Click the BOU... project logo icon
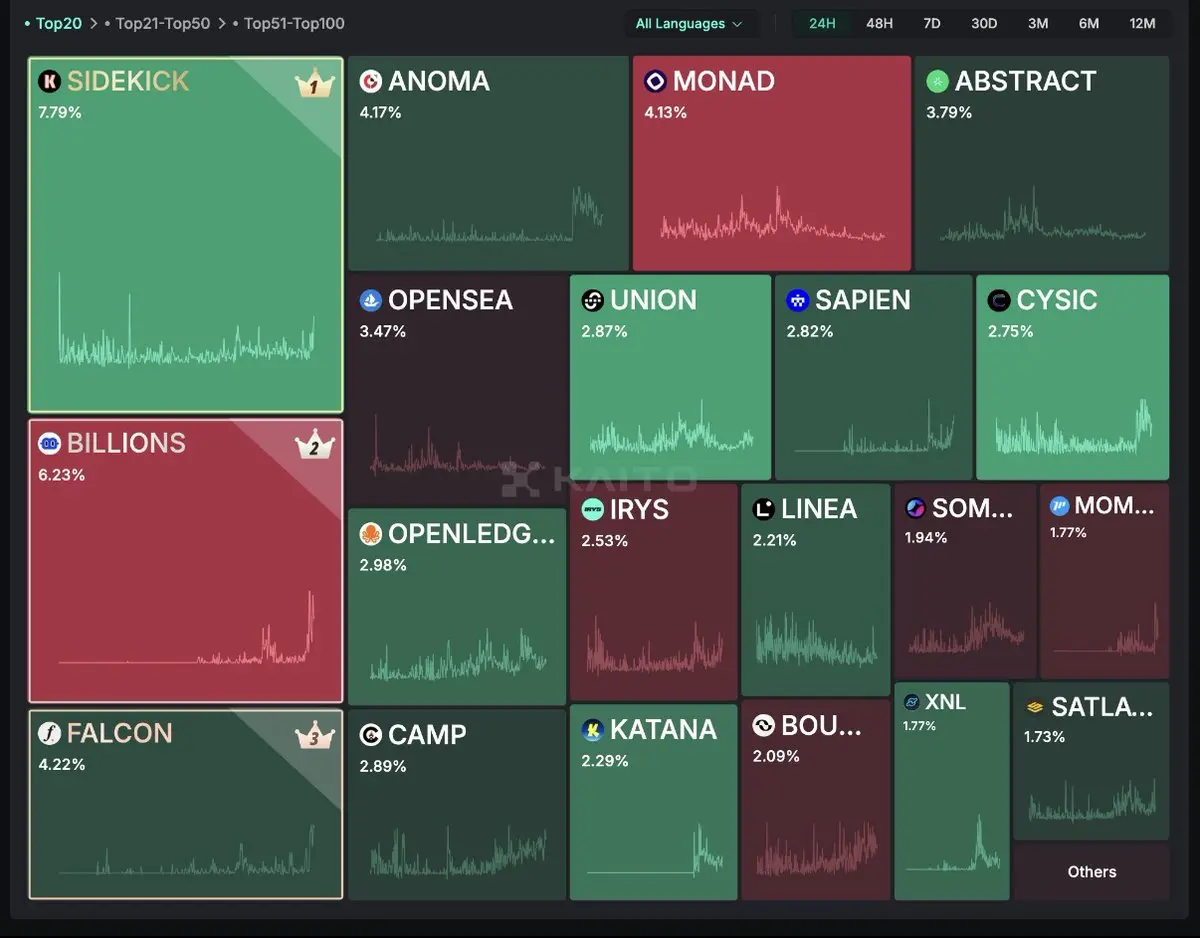Viewport: 1200px width, 938px height. tap(764, 725)
